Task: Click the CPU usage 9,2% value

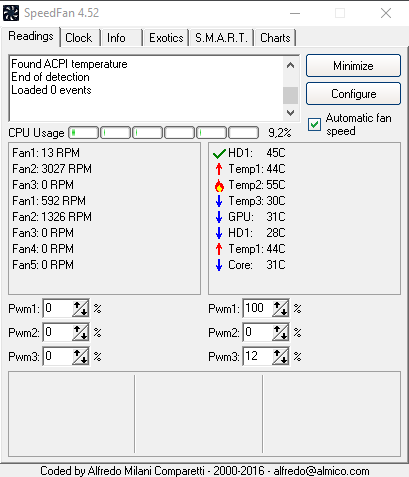Action: (280, 133)
